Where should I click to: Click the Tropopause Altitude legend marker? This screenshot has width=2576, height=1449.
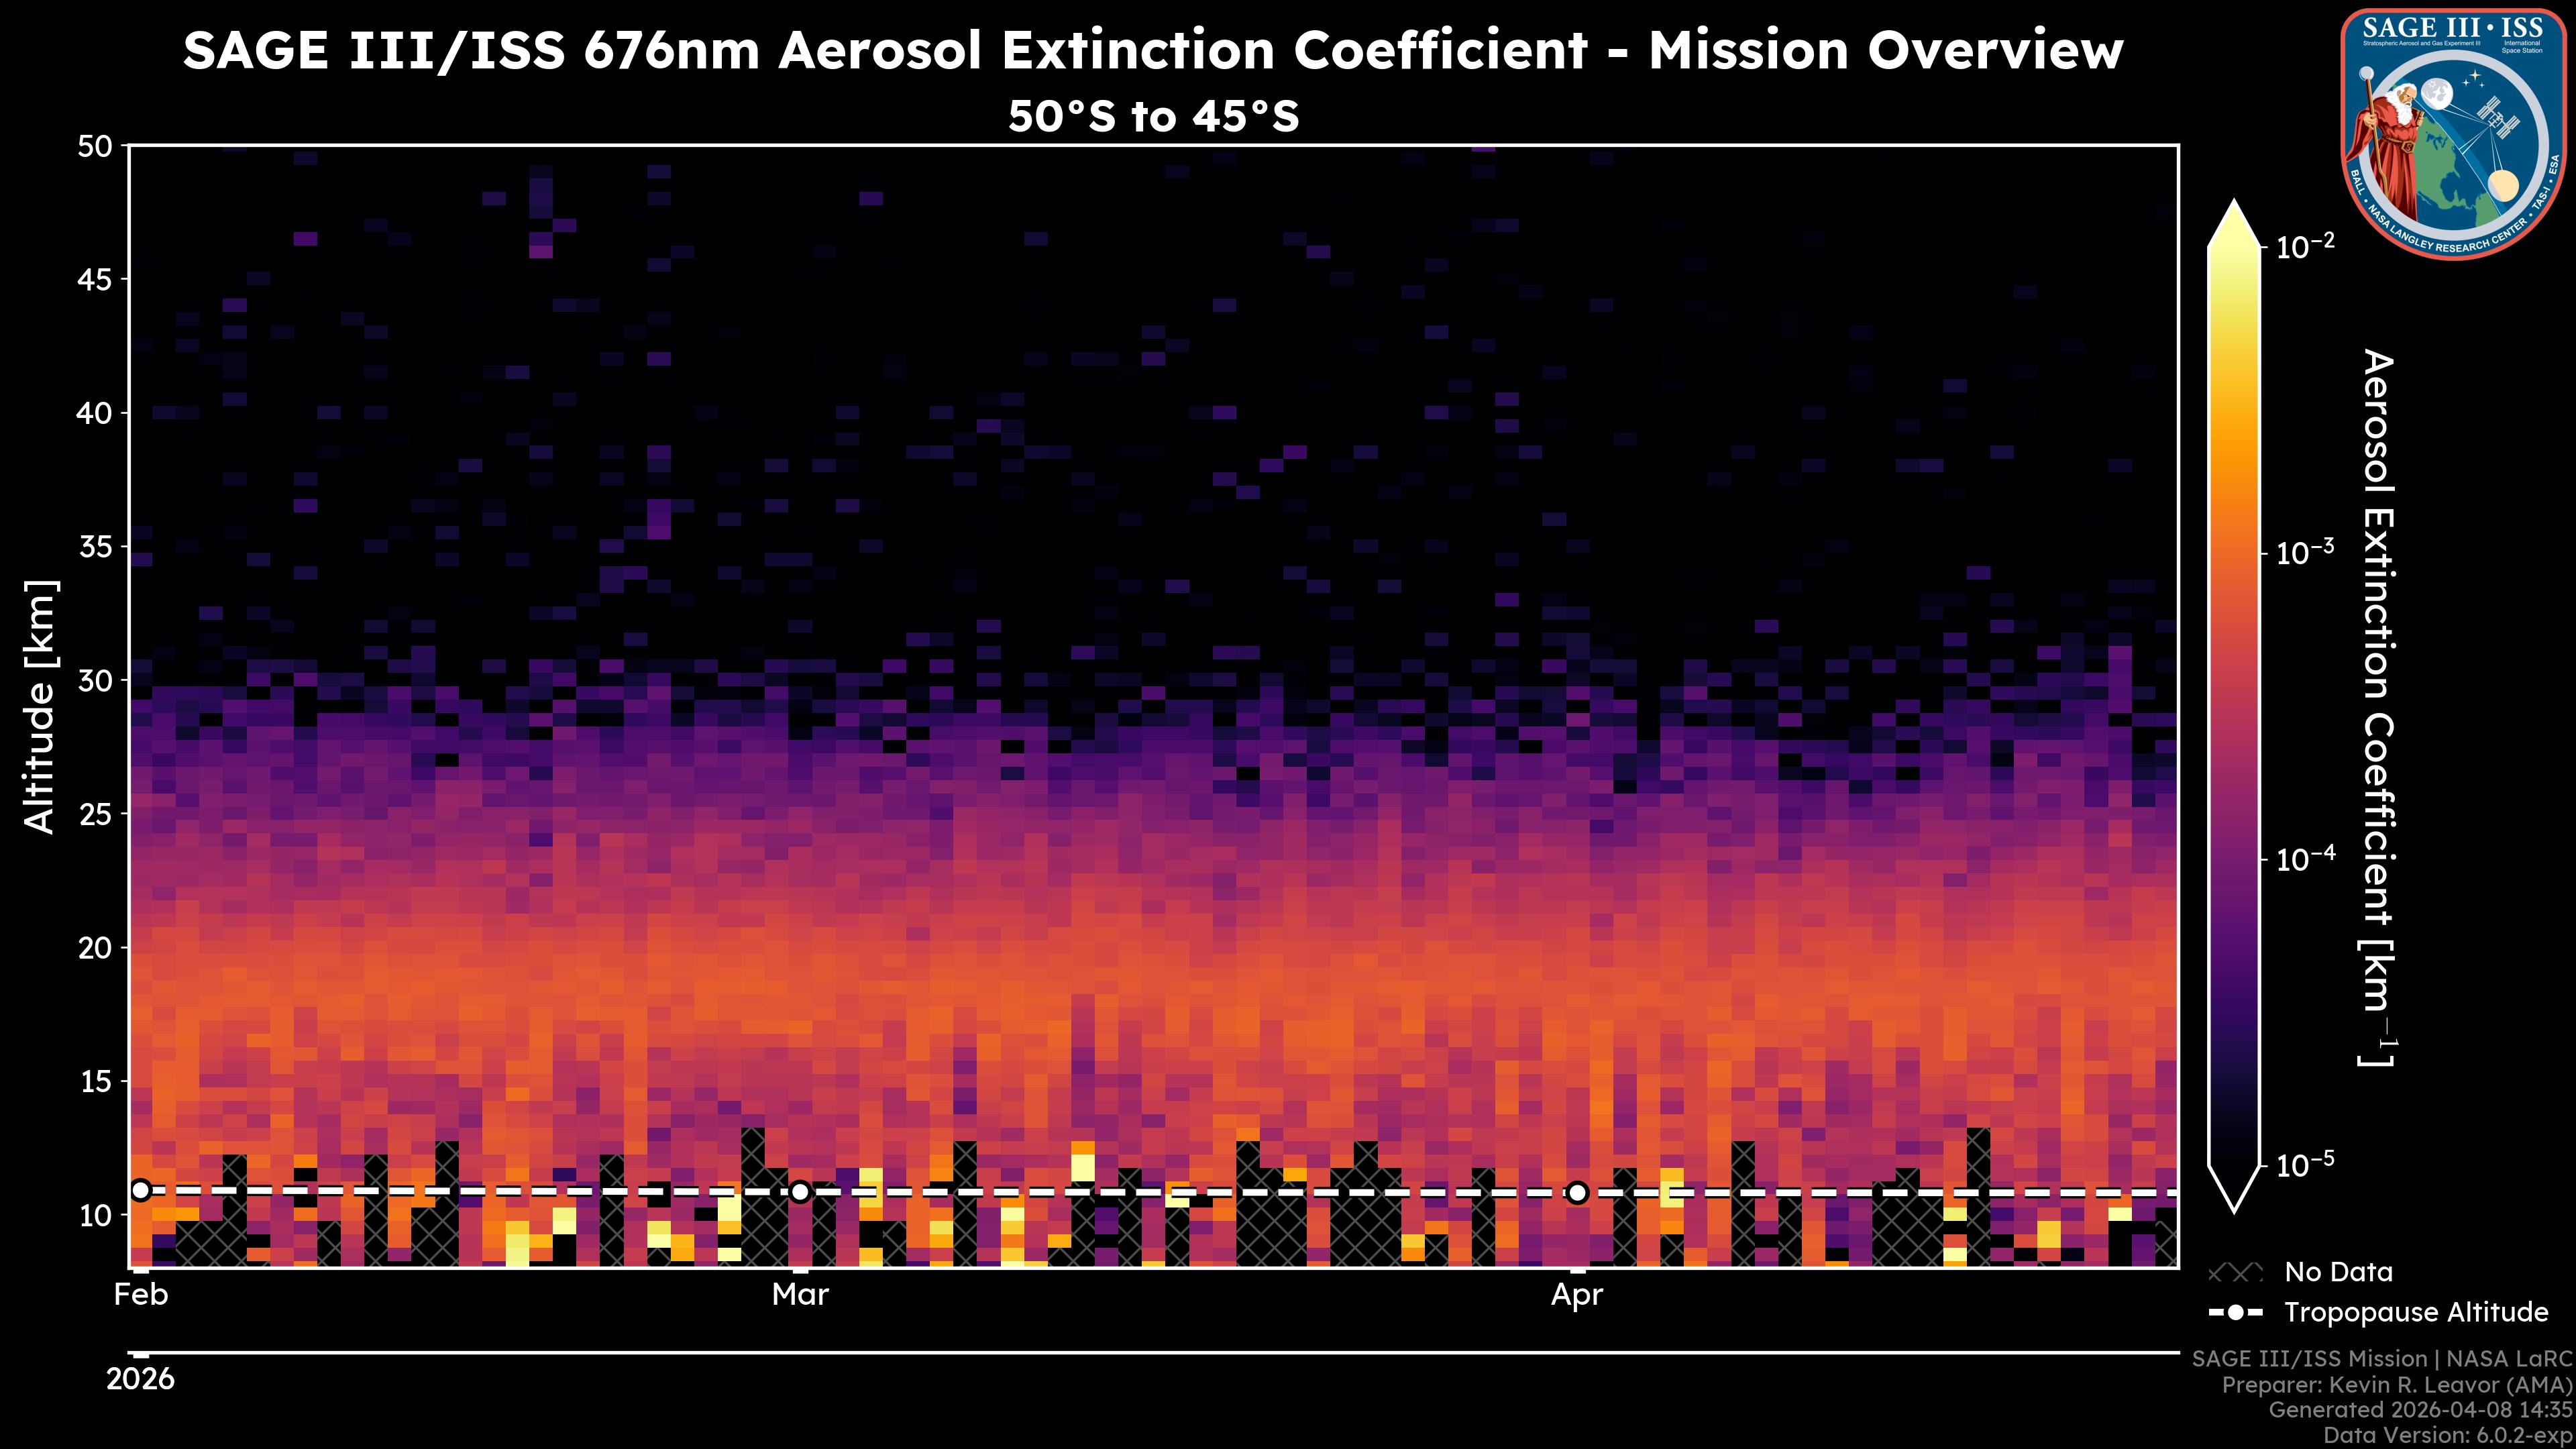(2235, 1312)
